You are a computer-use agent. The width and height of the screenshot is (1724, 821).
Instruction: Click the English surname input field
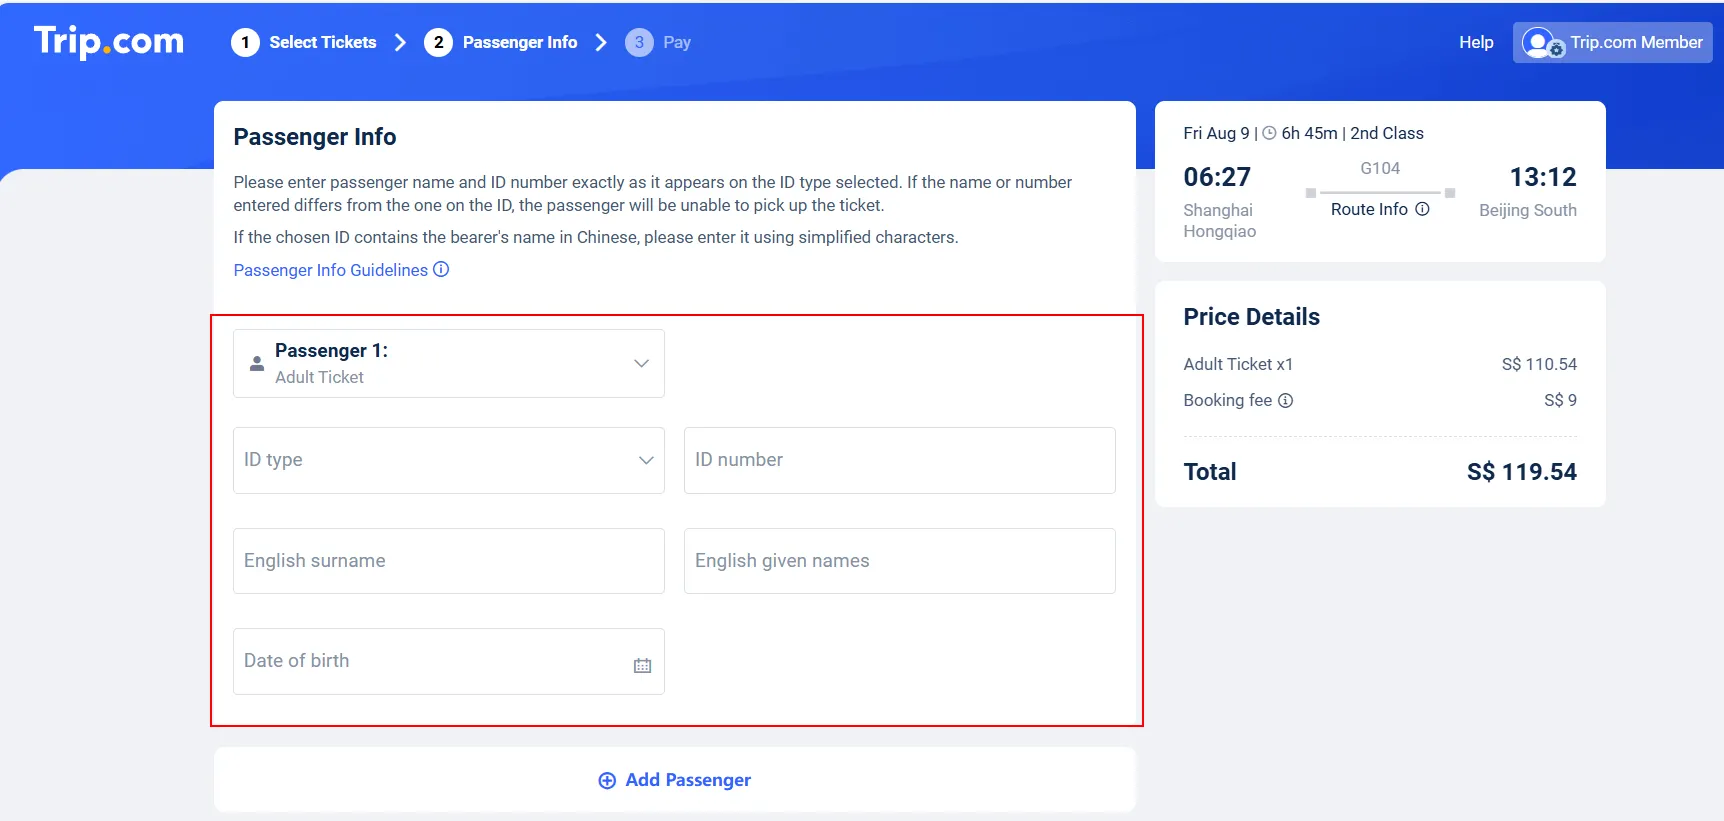[447, 561]
